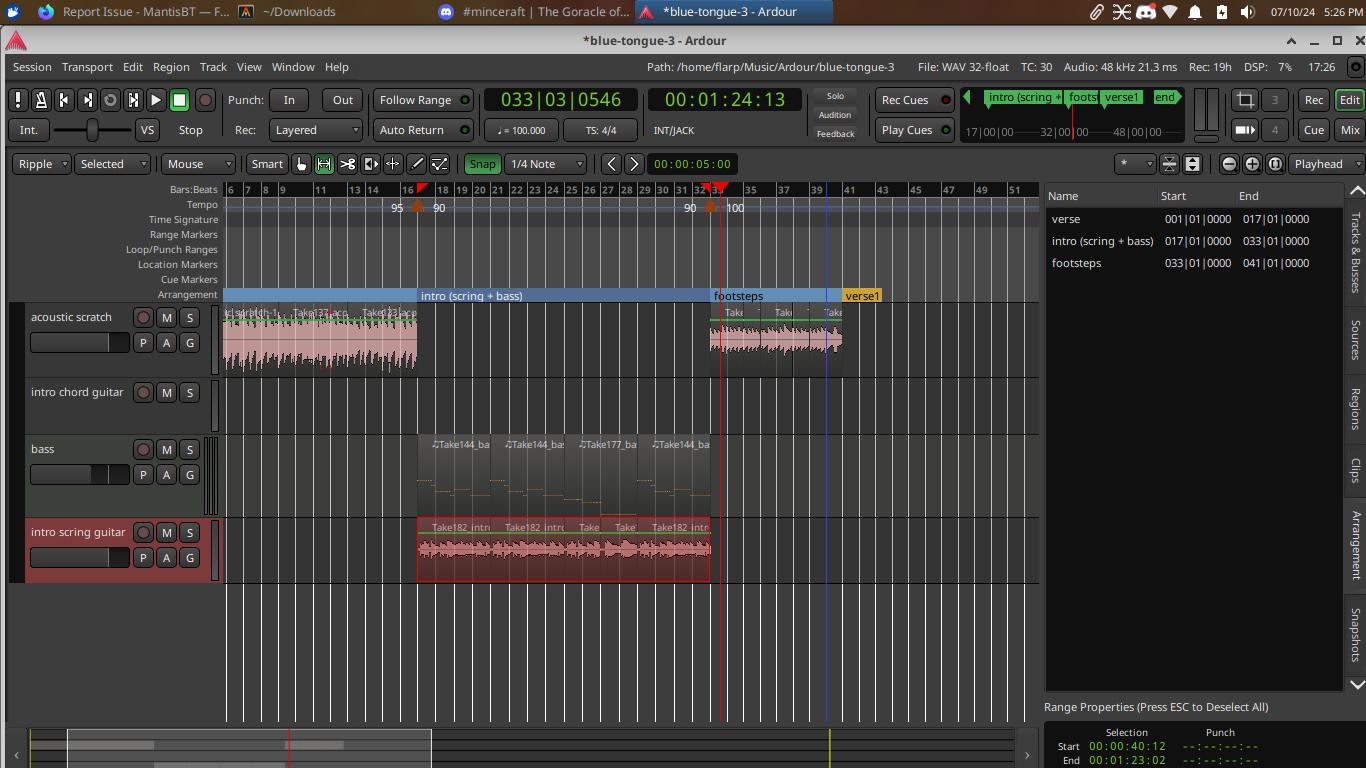Mute the bass track
Screen dimensions: 1366x768
click(x=166, y=450)
